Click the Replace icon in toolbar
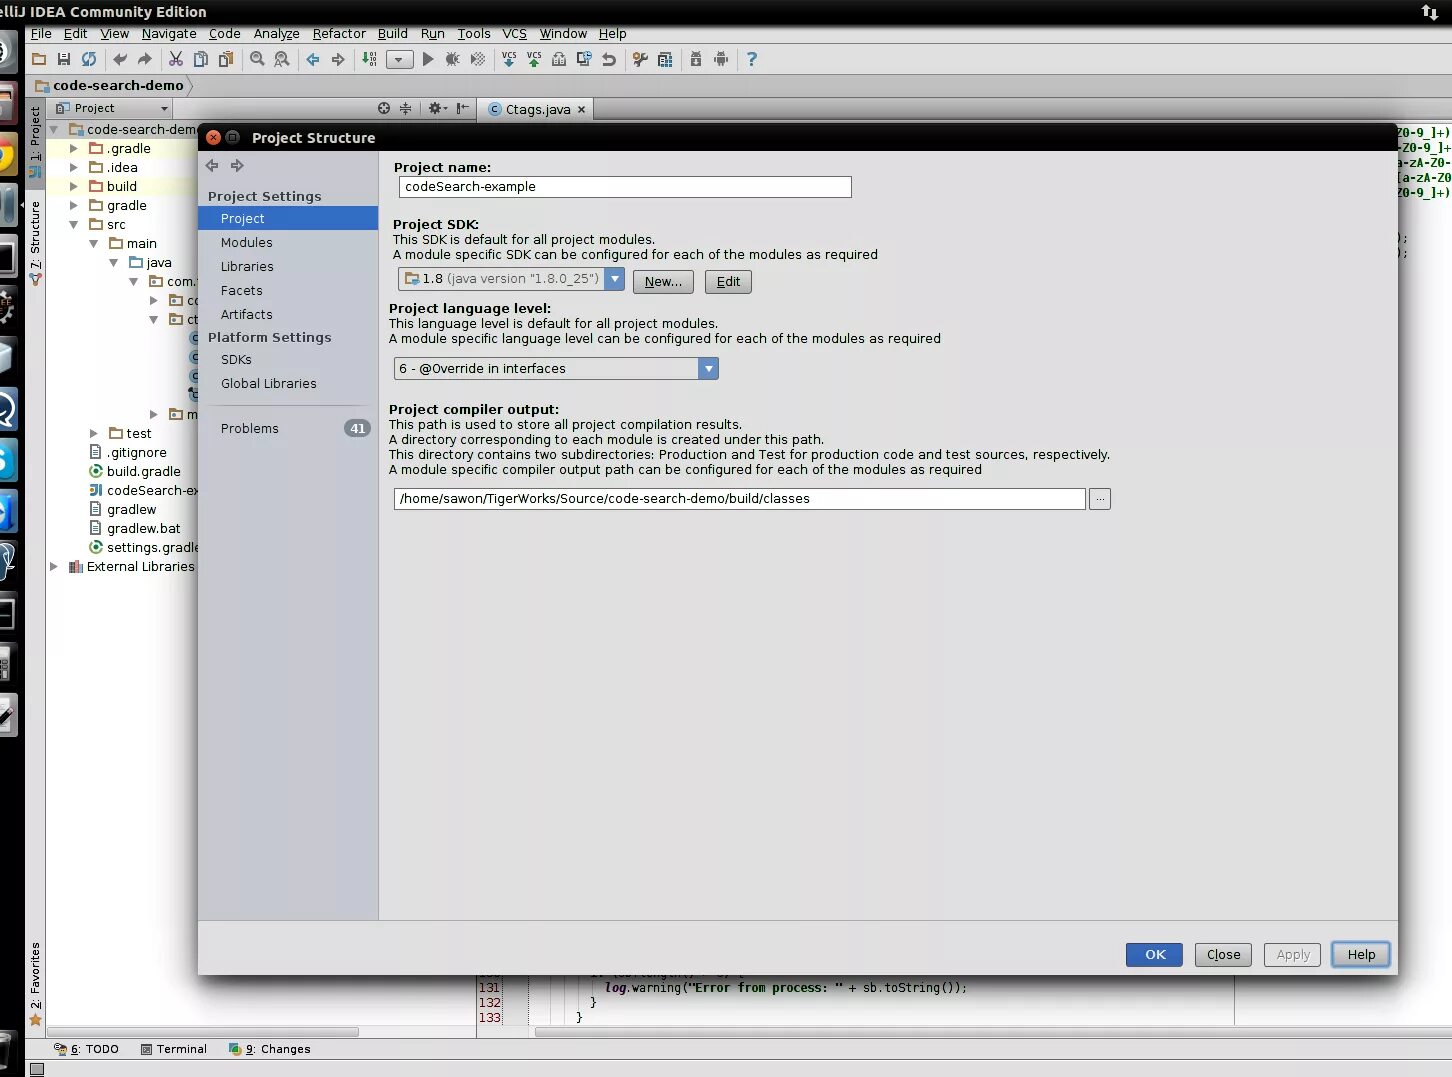1452x1077 pixels. coord(282,59)
